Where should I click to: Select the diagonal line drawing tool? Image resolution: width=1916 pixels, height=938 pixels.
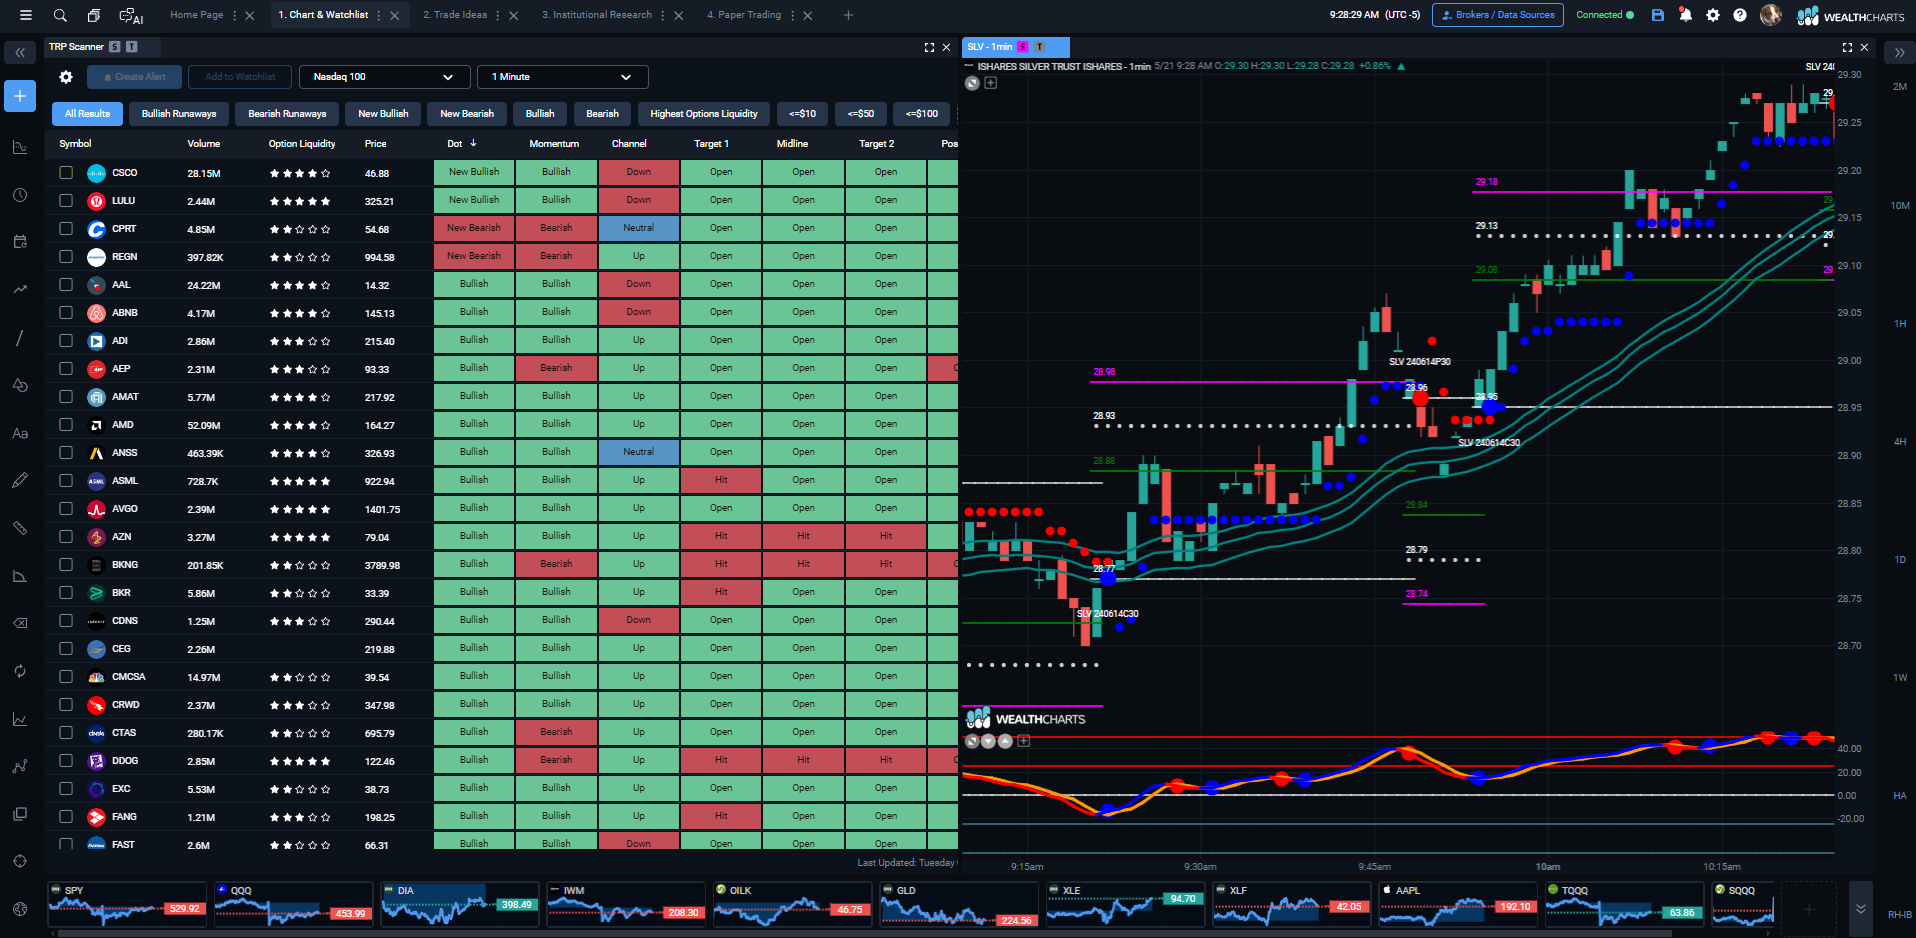point(20,338)
